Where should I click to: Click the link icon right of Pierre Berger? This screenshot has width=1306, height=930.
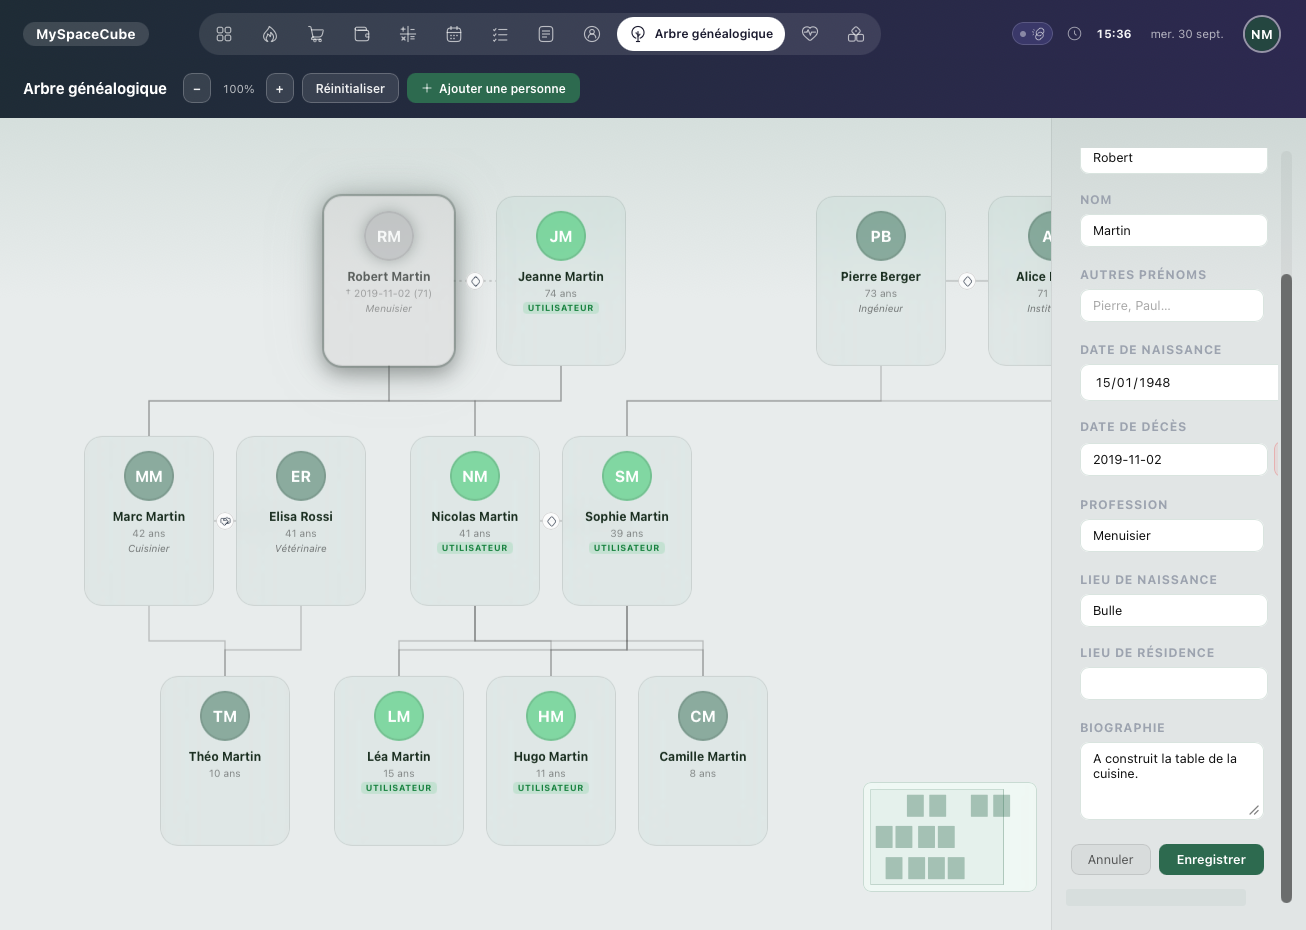pyautogui.click(x=967, y=281)
